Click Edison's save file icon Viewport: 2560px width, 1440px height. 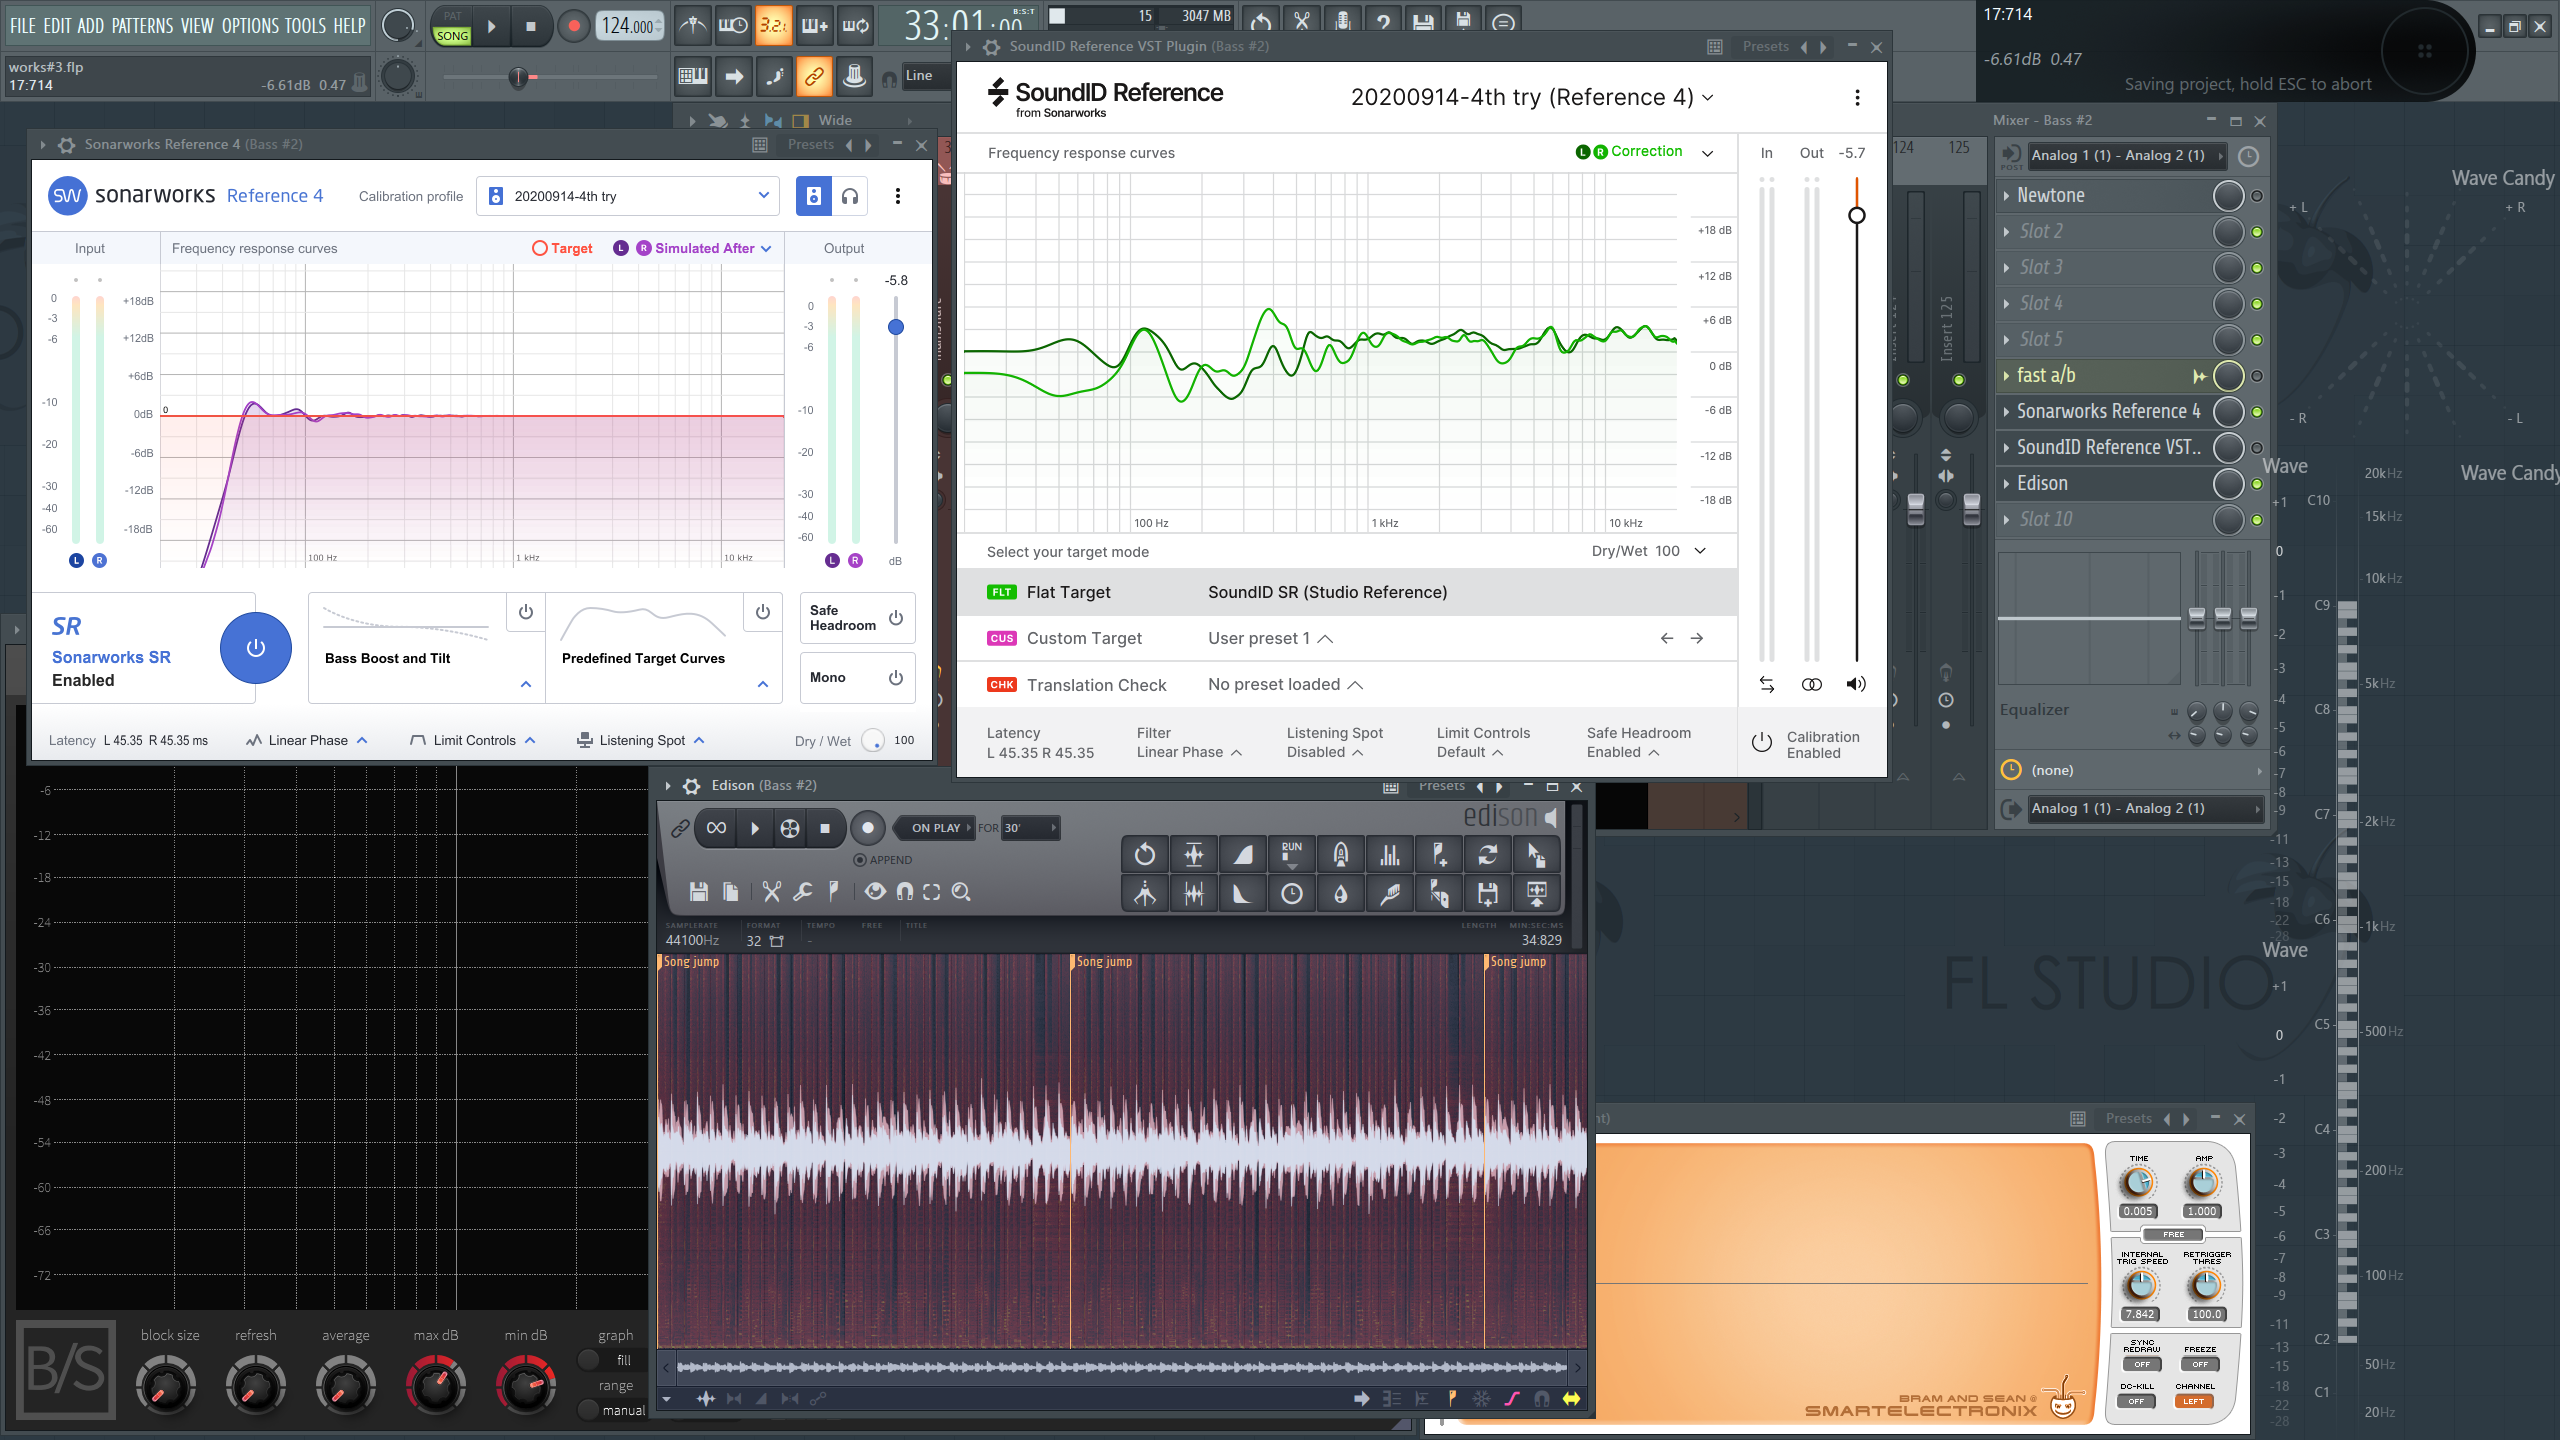point(698,892)
